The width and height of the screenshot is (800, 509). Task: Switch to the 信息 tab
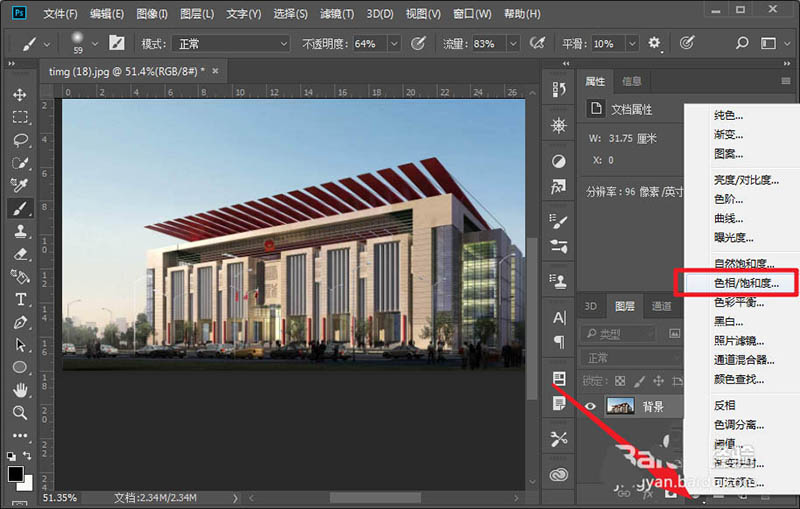[631, 81]
